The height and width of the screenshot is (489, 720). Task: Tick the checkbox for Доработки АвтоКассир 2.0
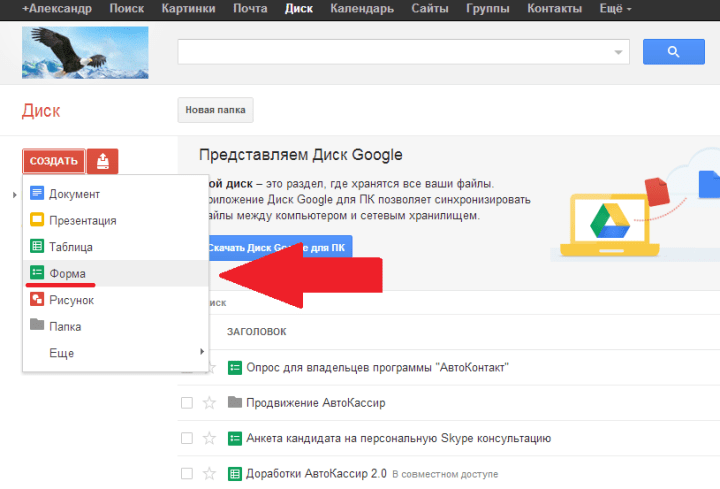coord(187,473)
